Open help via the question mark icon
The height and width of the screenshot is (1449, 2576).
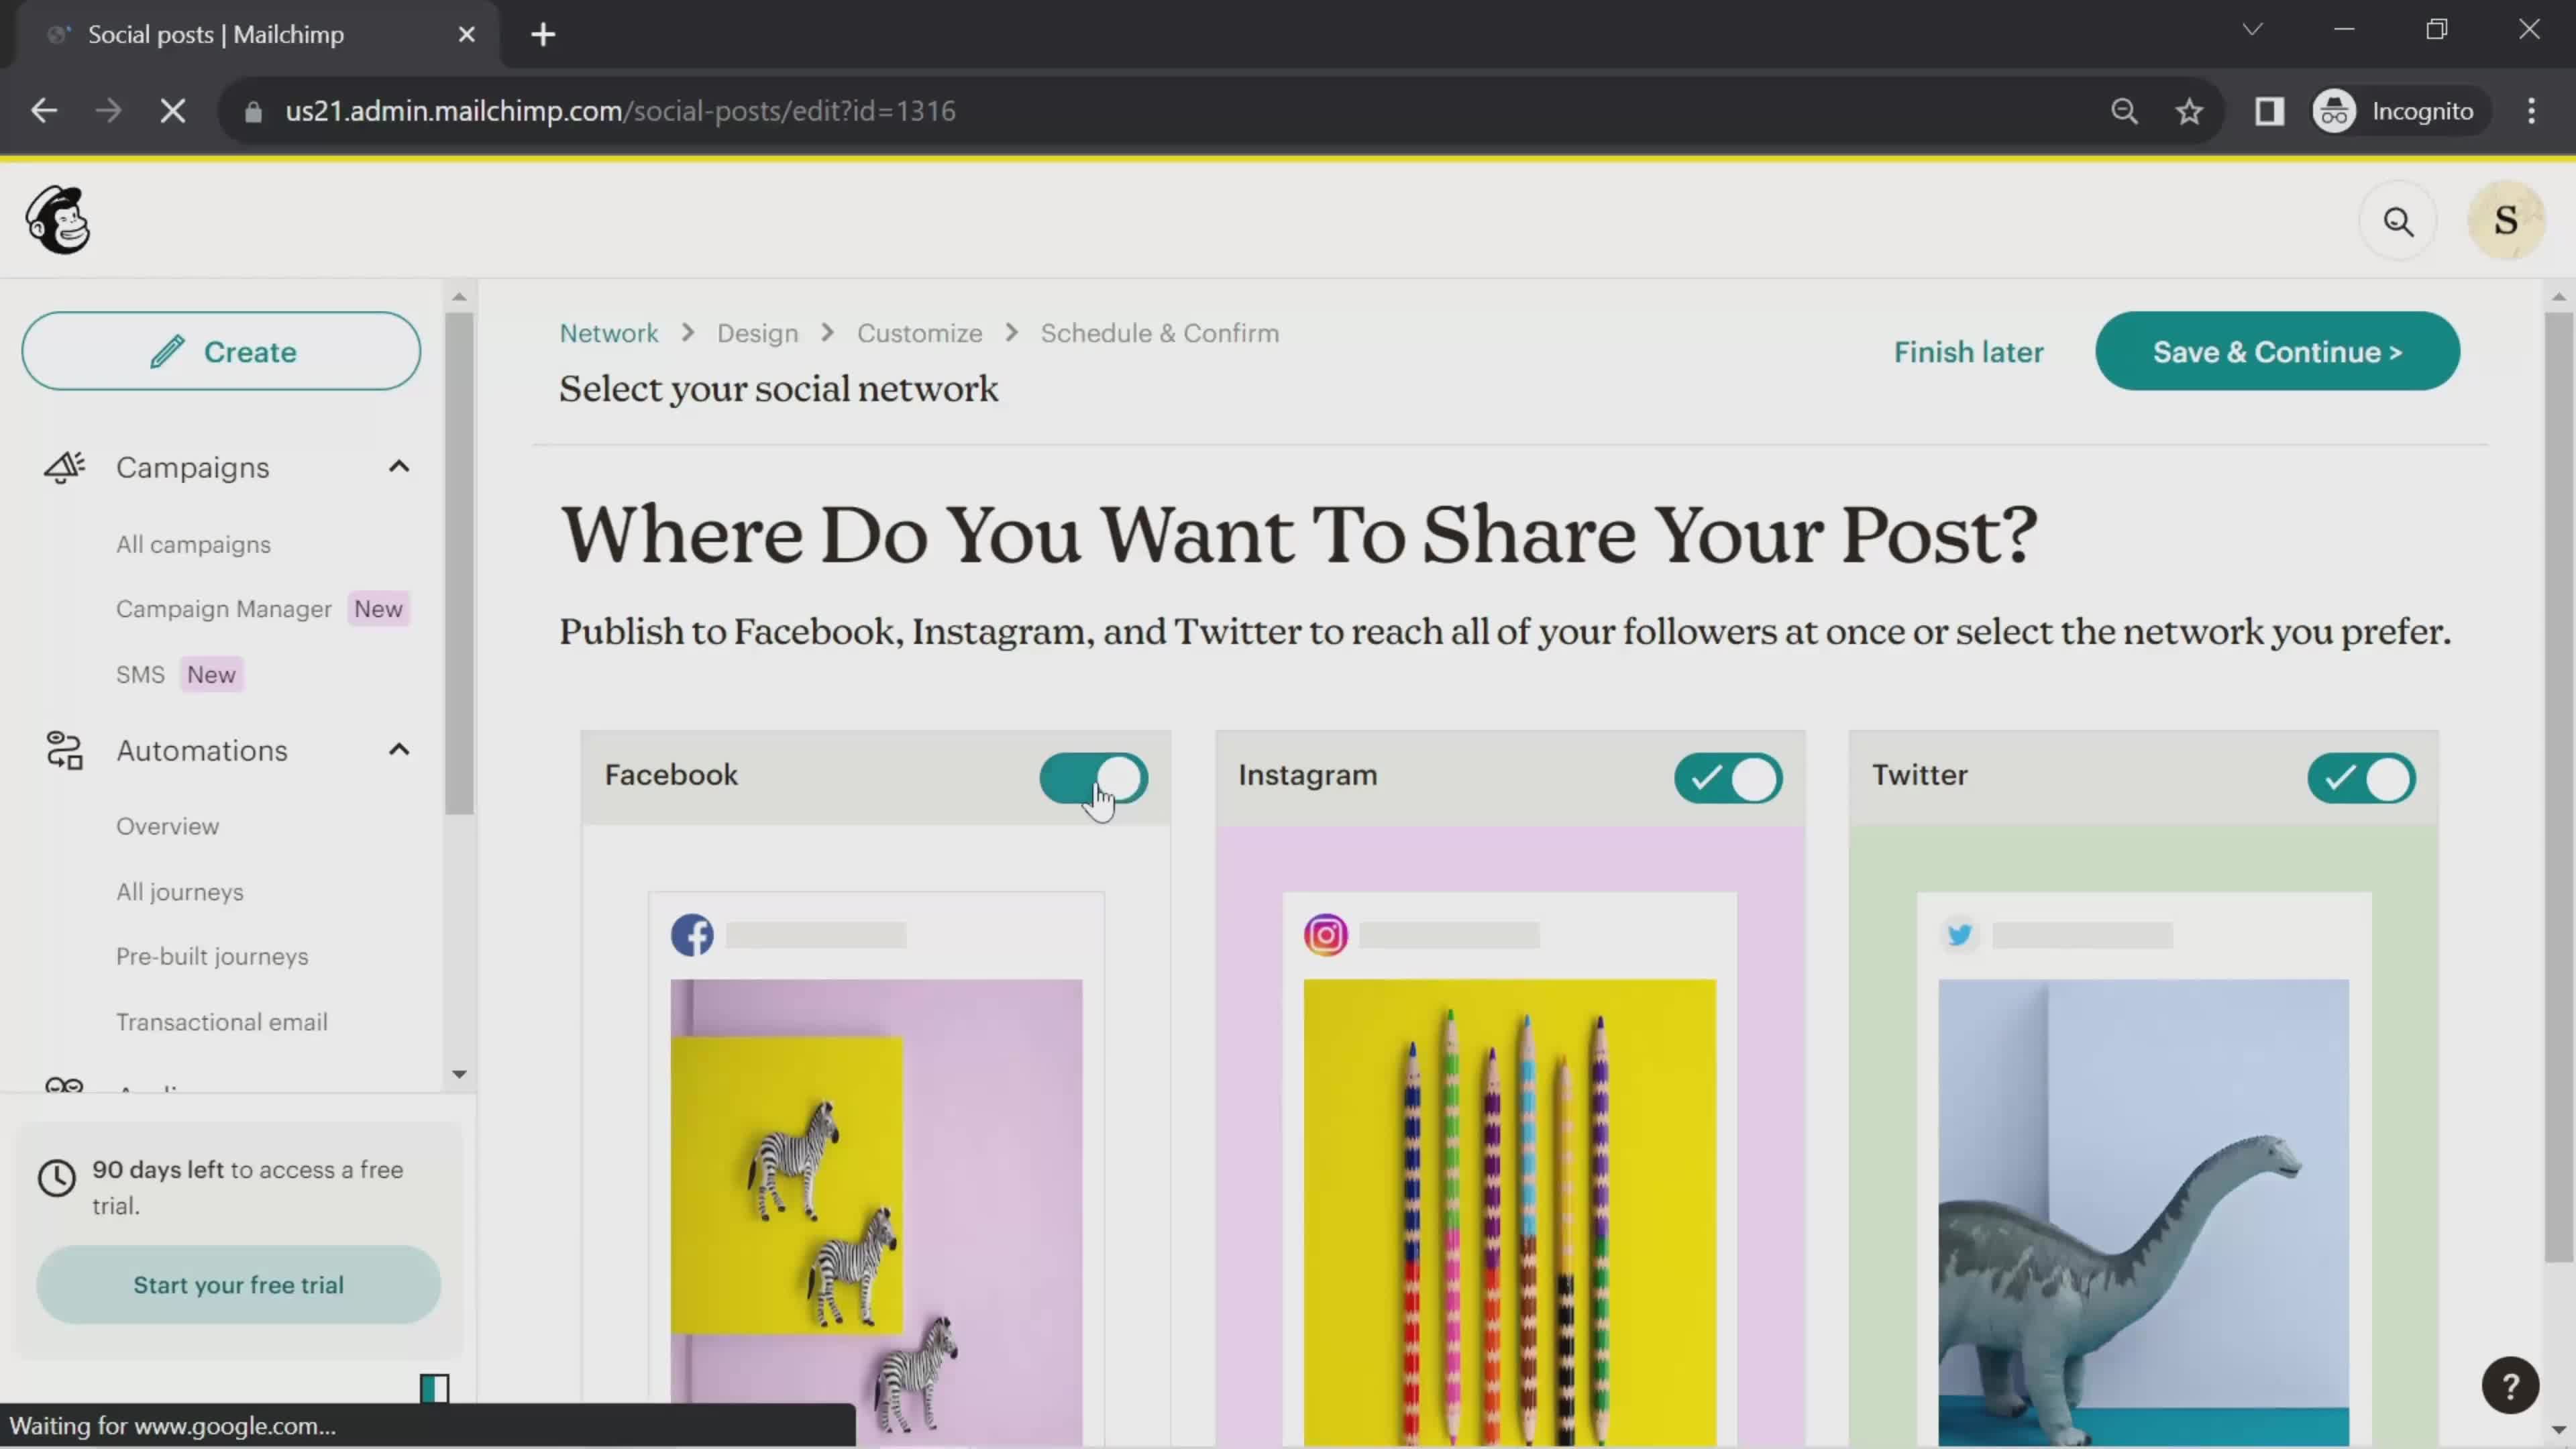2511,1385
